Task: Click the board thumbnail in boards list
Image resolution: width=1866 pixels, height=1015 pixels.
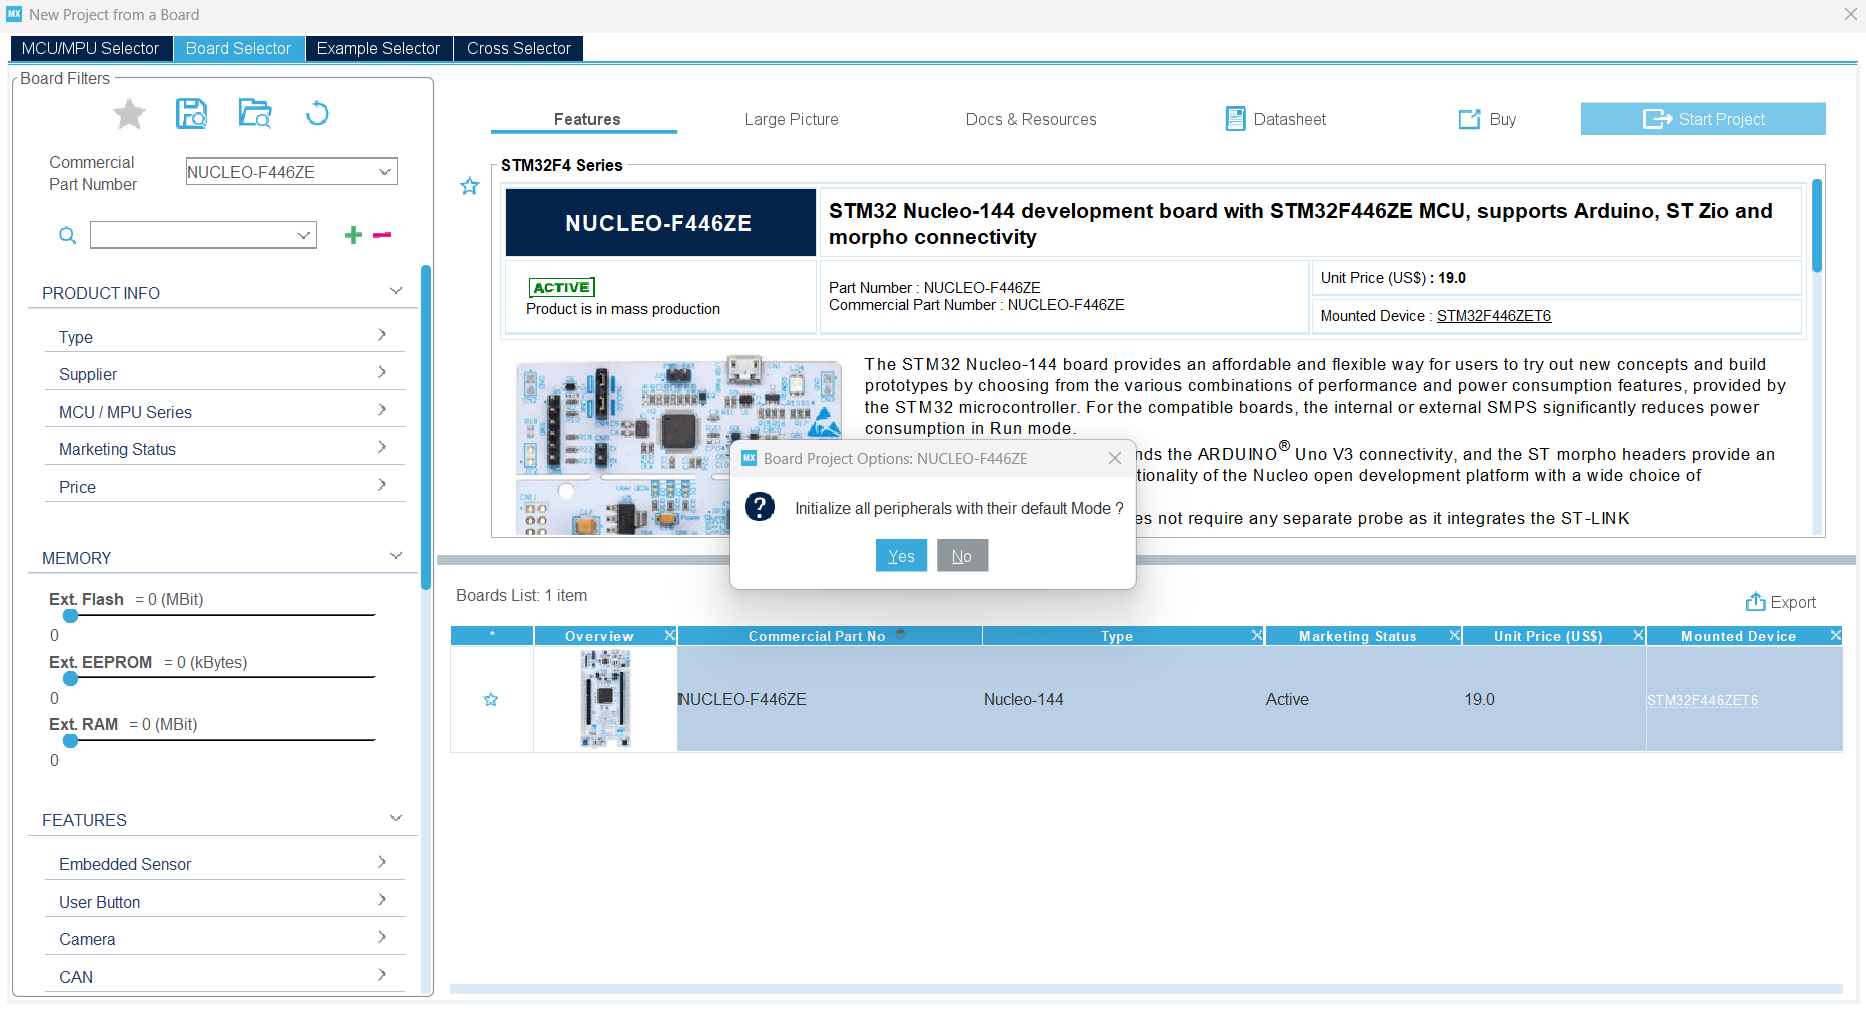Action: pyautogui.click(x=605, y=699)
